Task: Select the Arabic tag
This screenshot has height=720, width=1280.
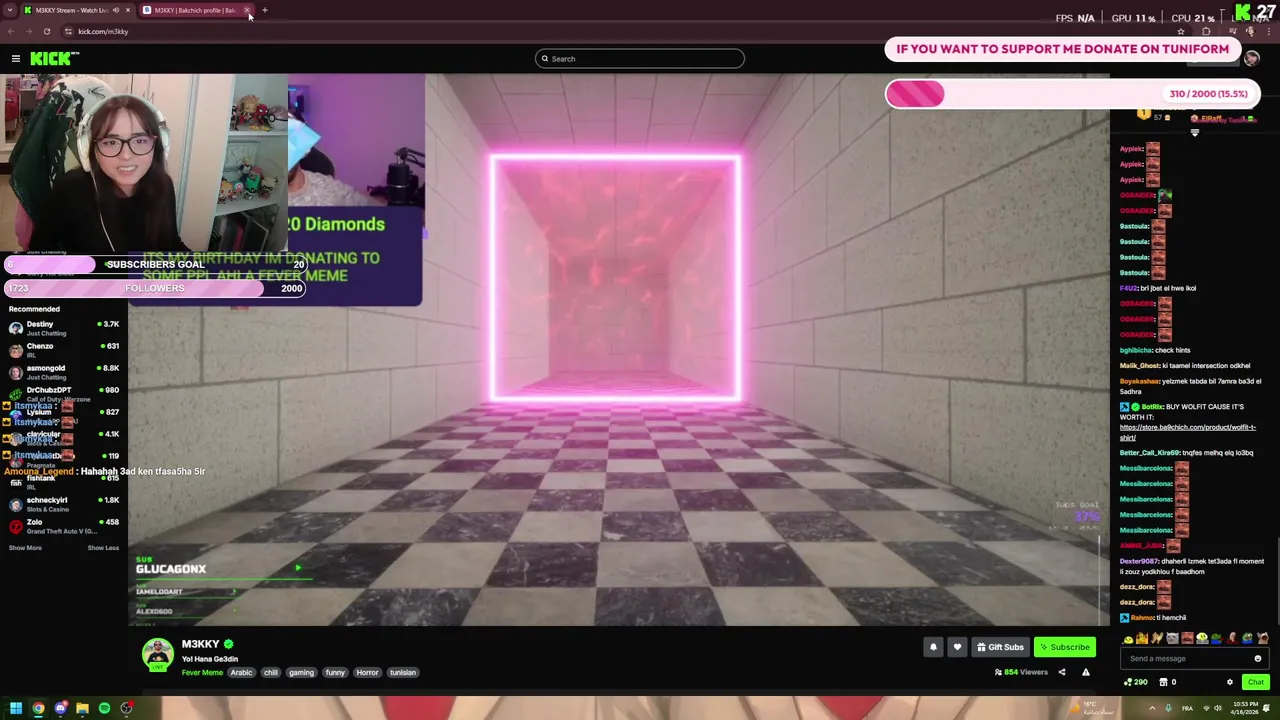Action: pos(241,673)
